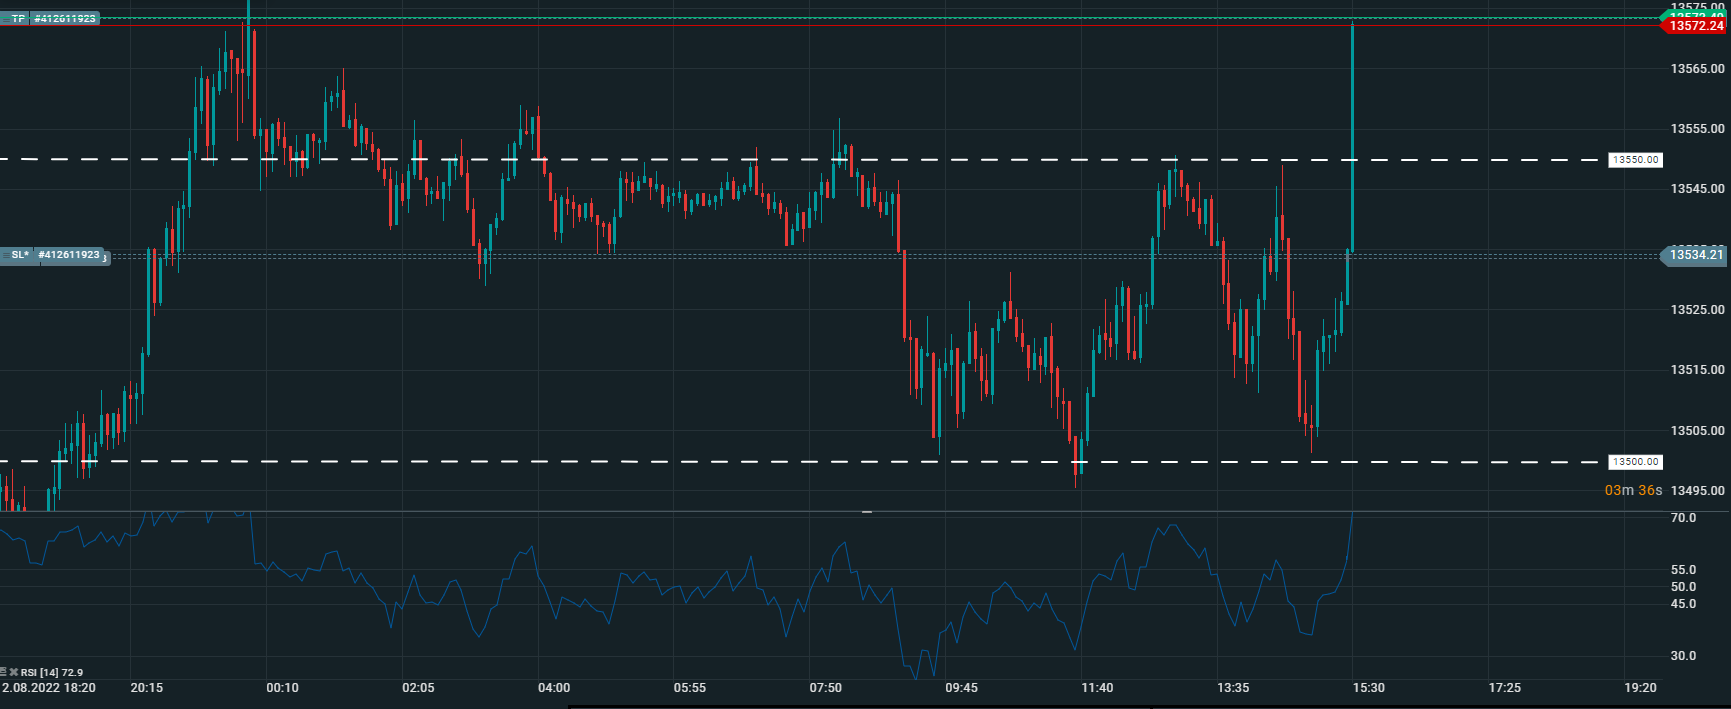The height and width of the screenshot is (709, 1731).
Task: Click RSI 55.0 level label
Action: tap(1683, 570)
